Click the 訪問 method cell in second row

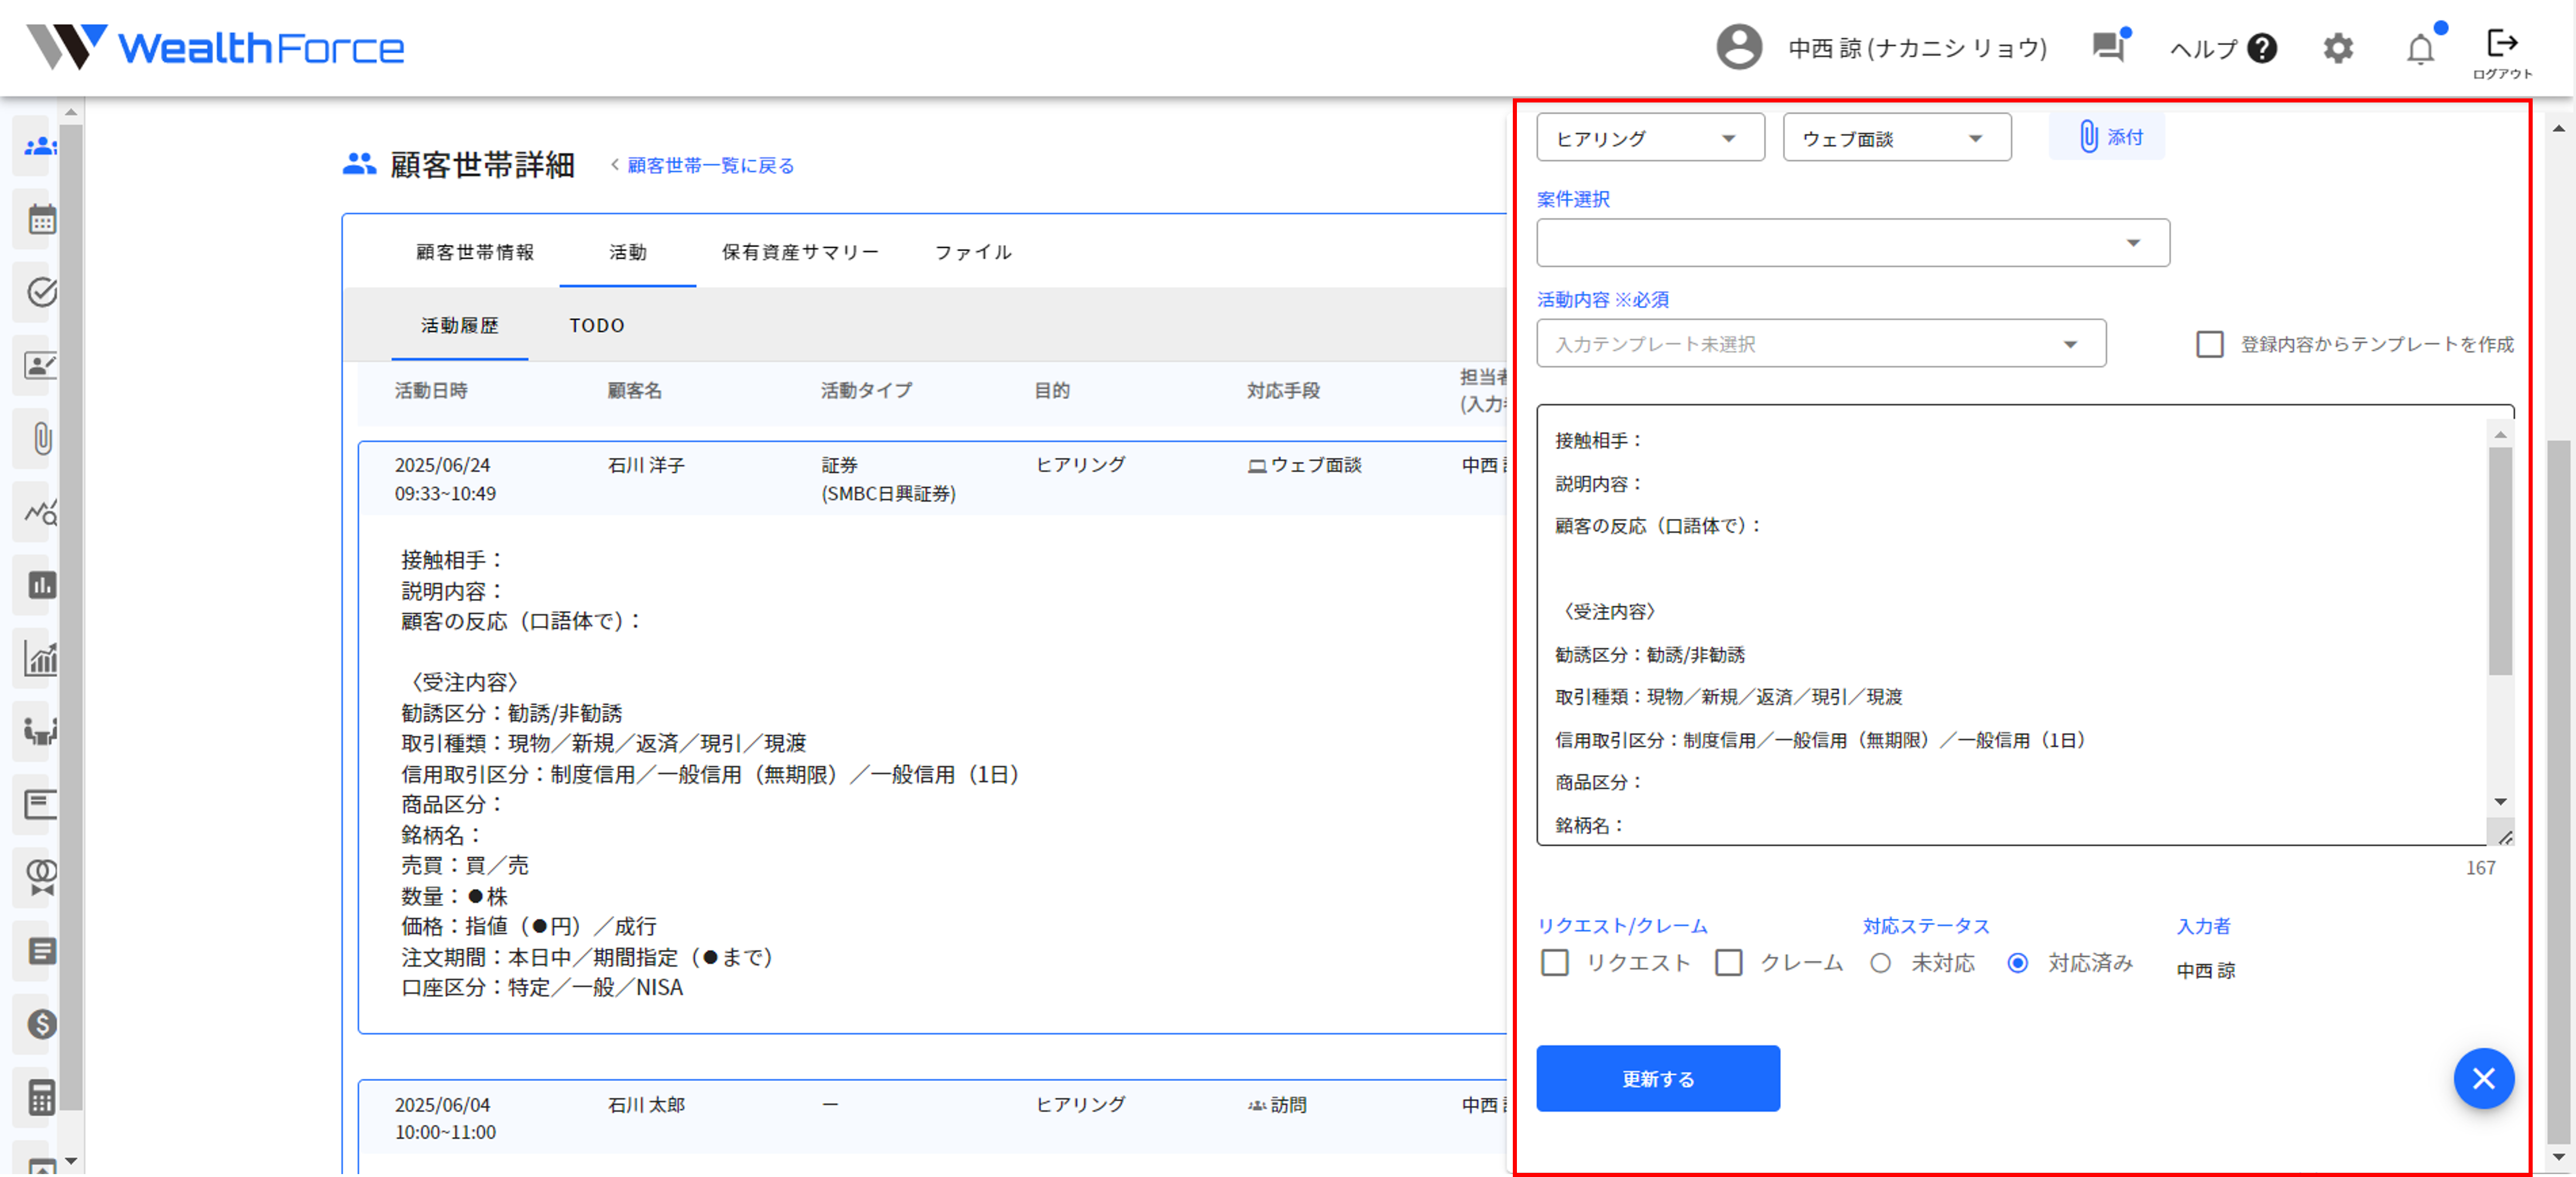[1277, 1105]
